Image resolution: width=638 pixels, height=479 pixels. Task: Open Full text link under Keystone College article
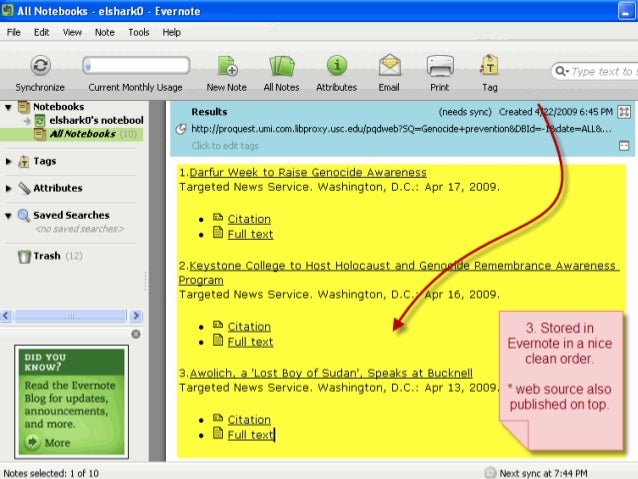click(x=250, y=342)
